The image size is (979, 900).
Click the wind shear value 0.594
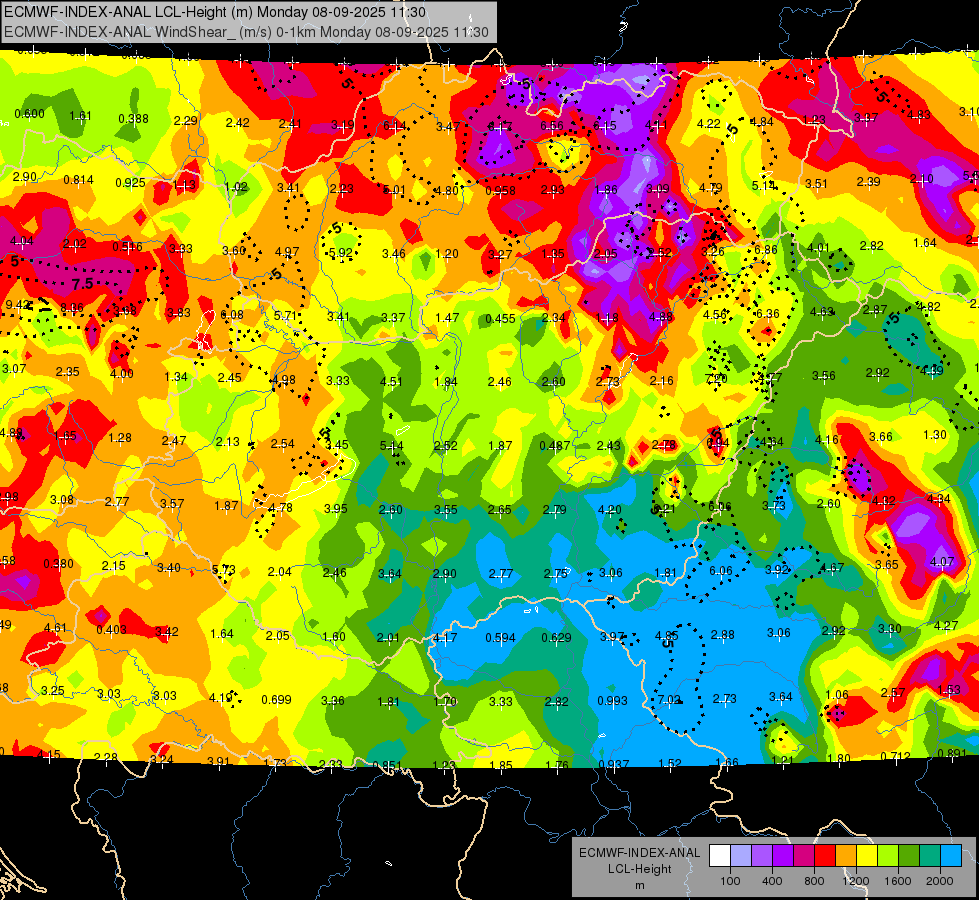500,638
